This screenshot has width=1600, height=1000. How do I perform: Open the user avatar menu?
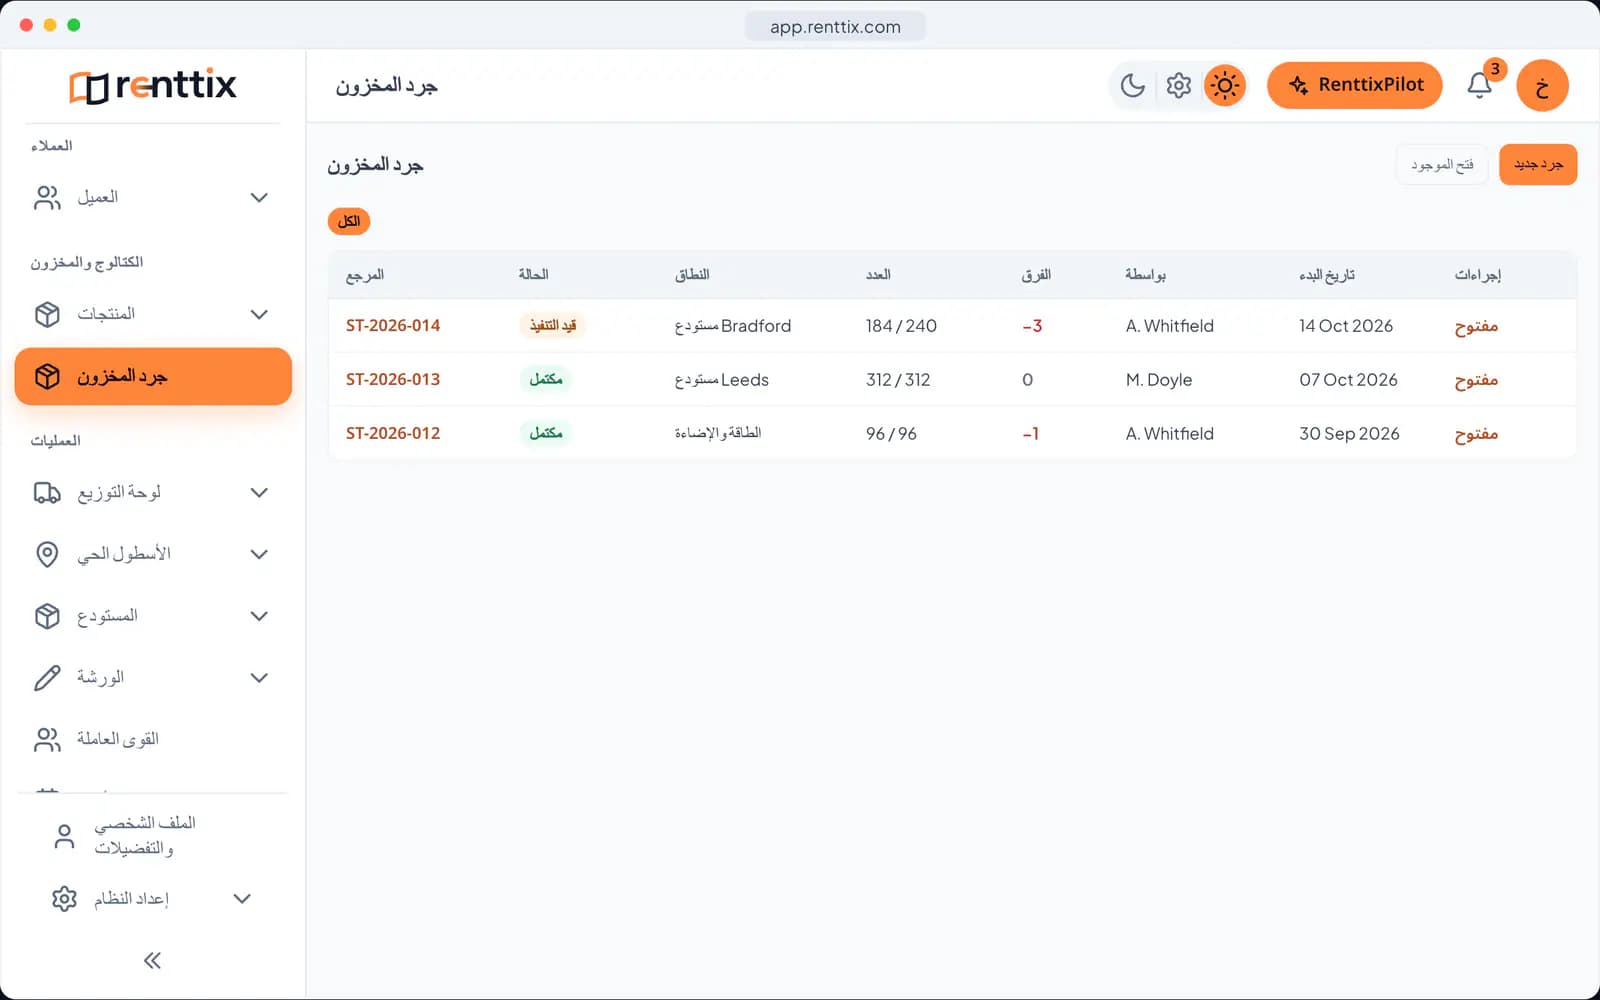coord(1542,86)
